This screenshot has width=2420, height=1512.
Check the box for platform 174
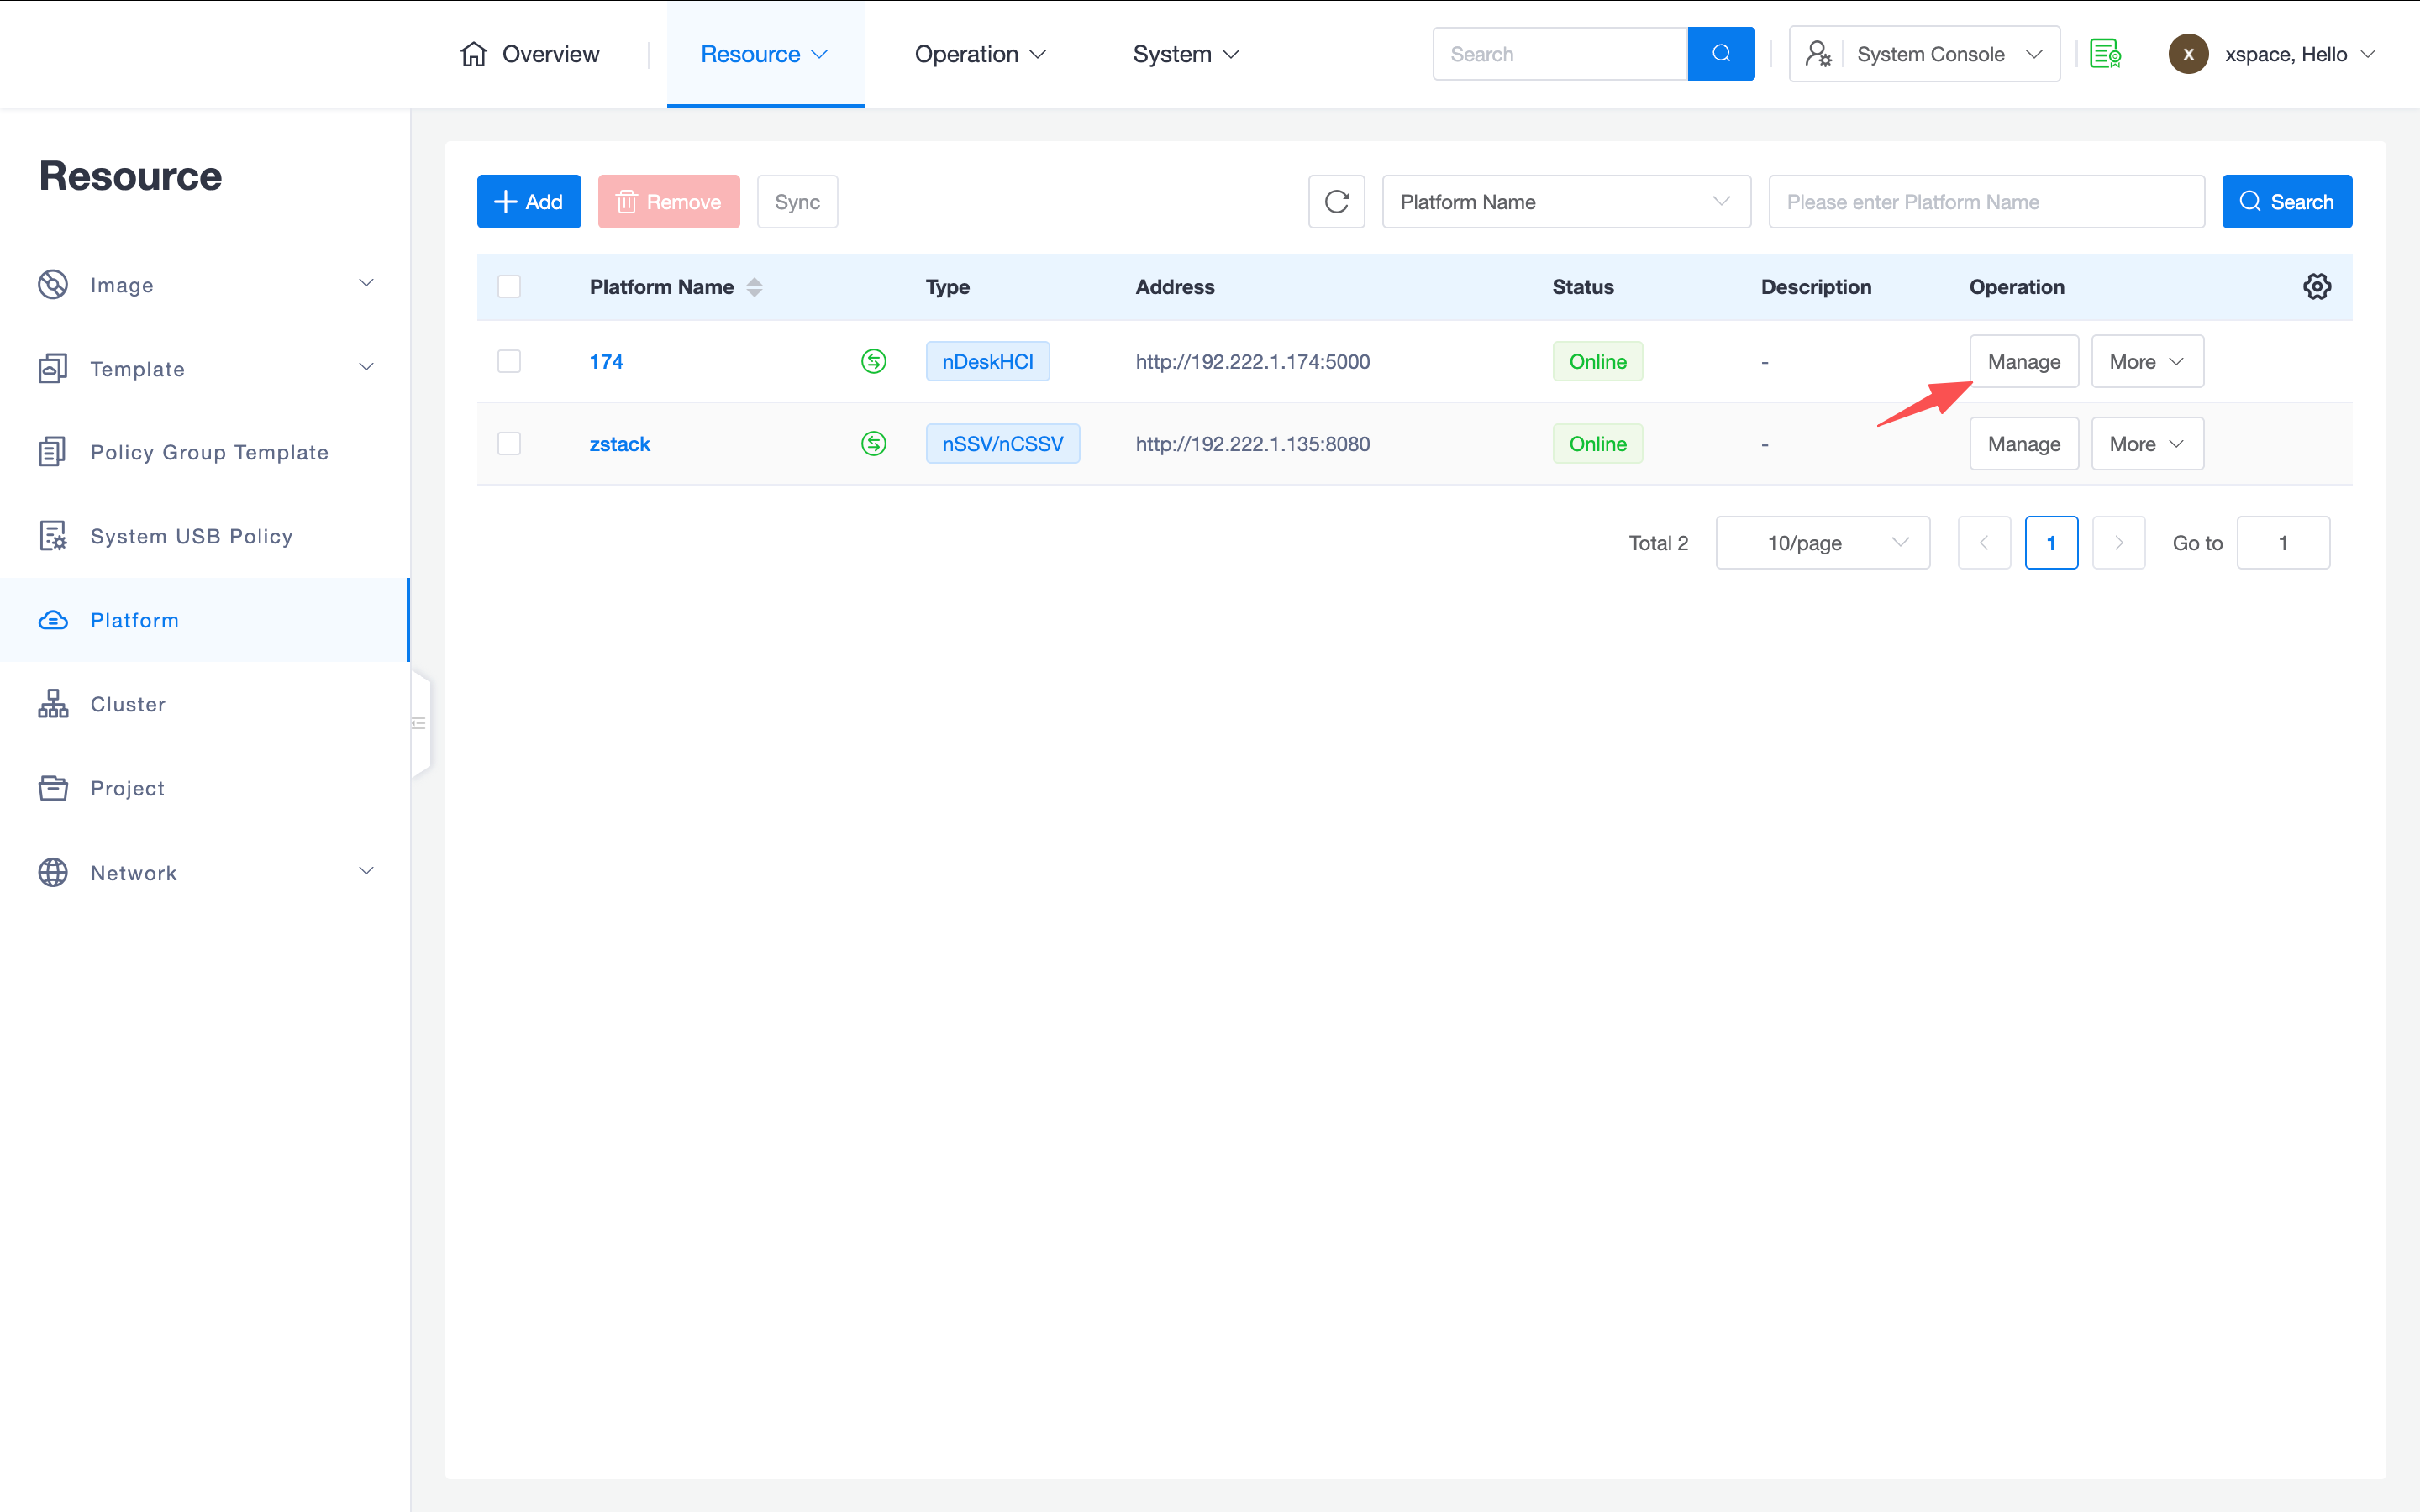click(509, 361)
